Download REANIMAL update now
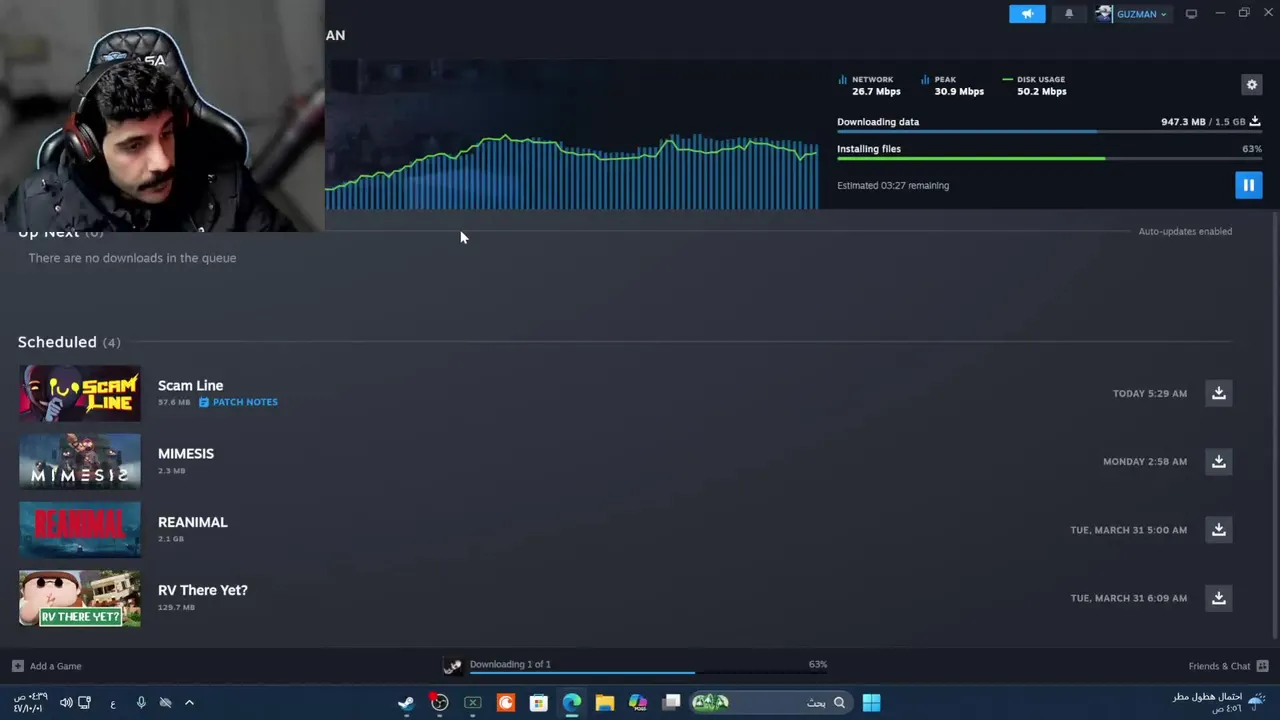This screenshot has height=720, width=1280. click(1218, 530)
